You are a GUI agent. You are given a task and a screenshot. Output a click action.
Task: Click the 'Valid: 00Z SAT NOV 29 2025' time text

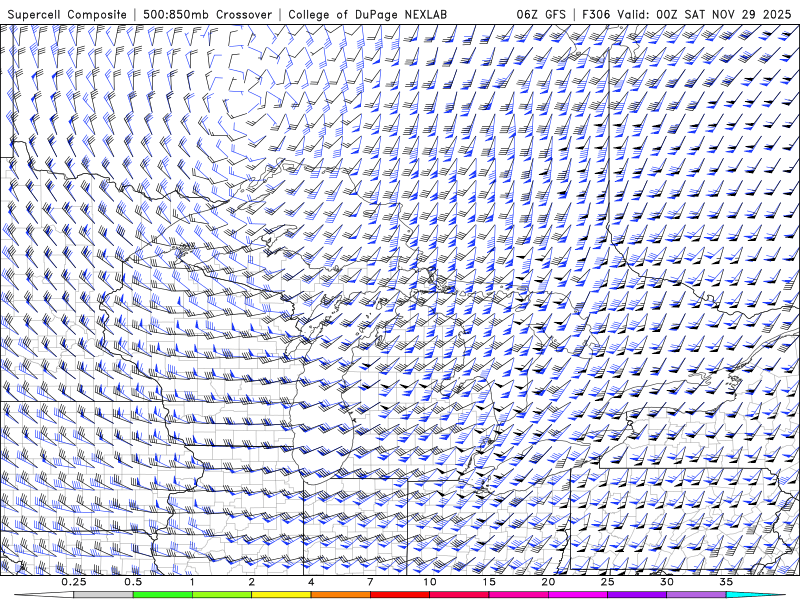(x=706, y=14)
